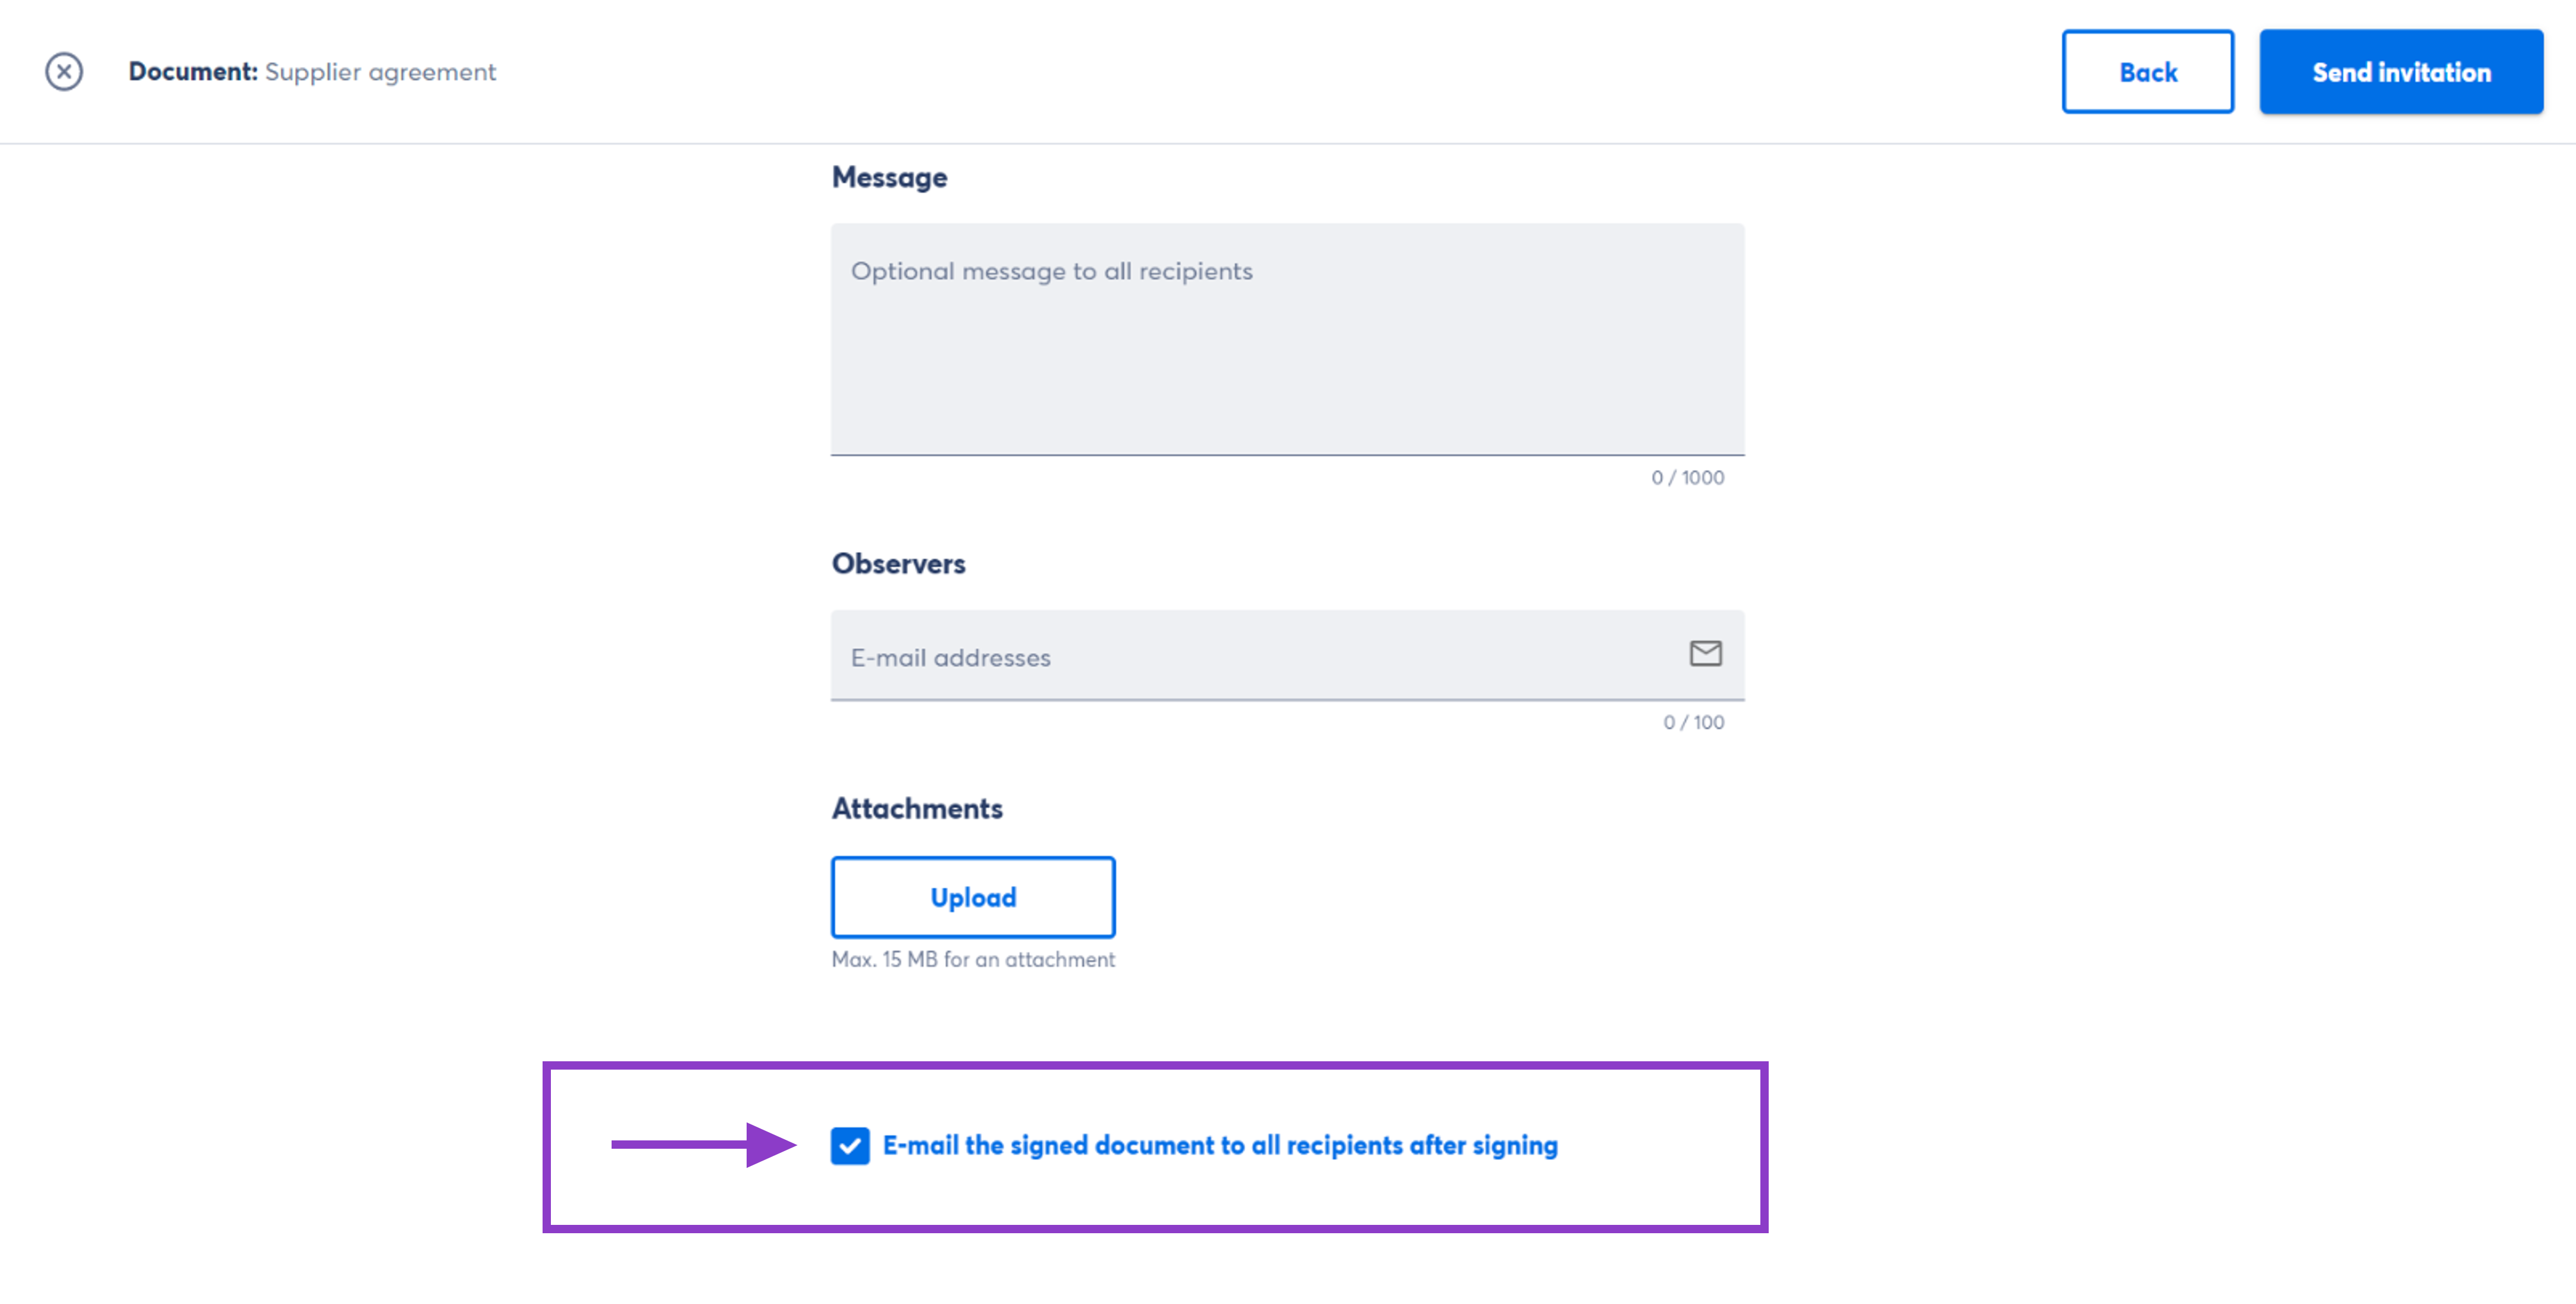Click the Attachments section heading
Image resolution: width=2576 pixels, height=1304 pixels.
coord(916,808)
